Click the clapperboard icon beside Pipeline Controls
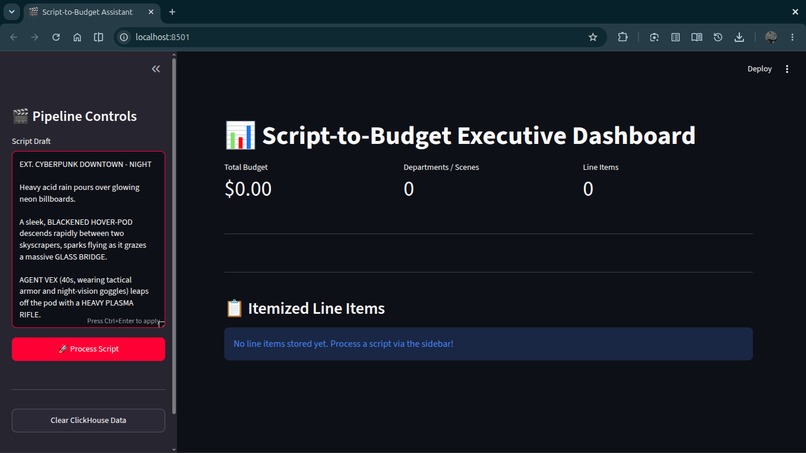This screenshot has height=453, width=806. 21,116
